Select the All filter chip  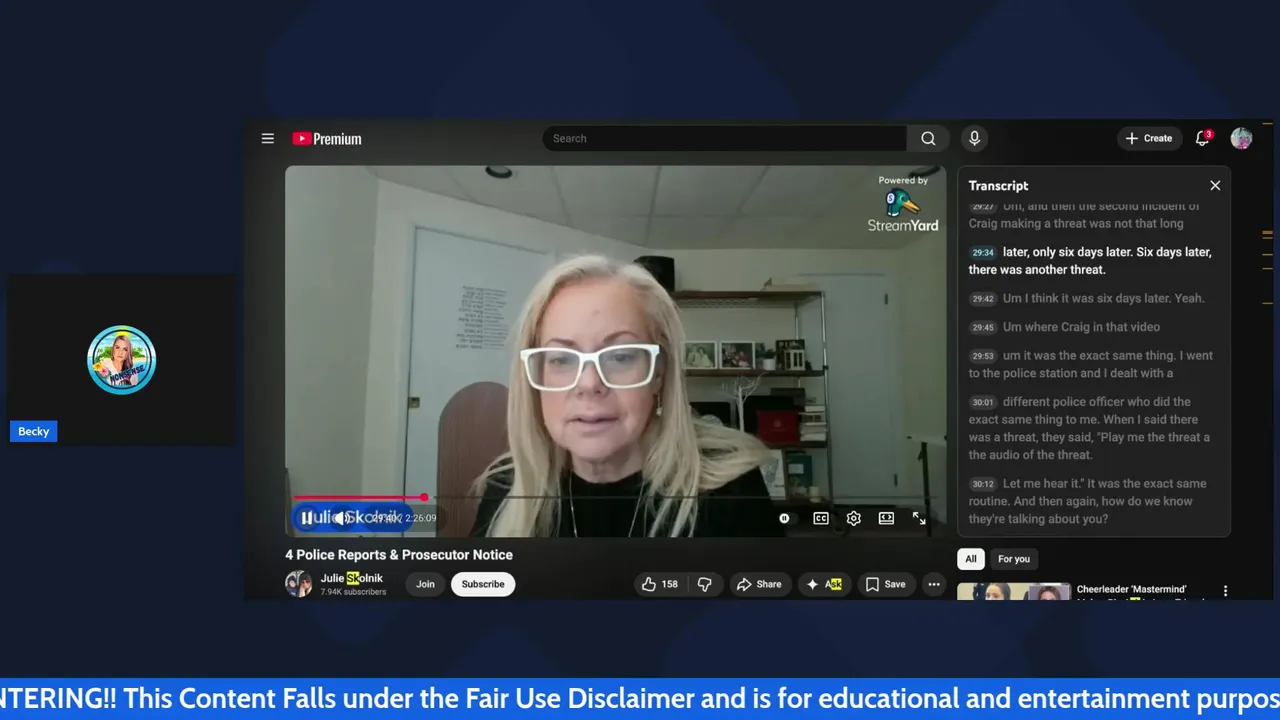970,559
